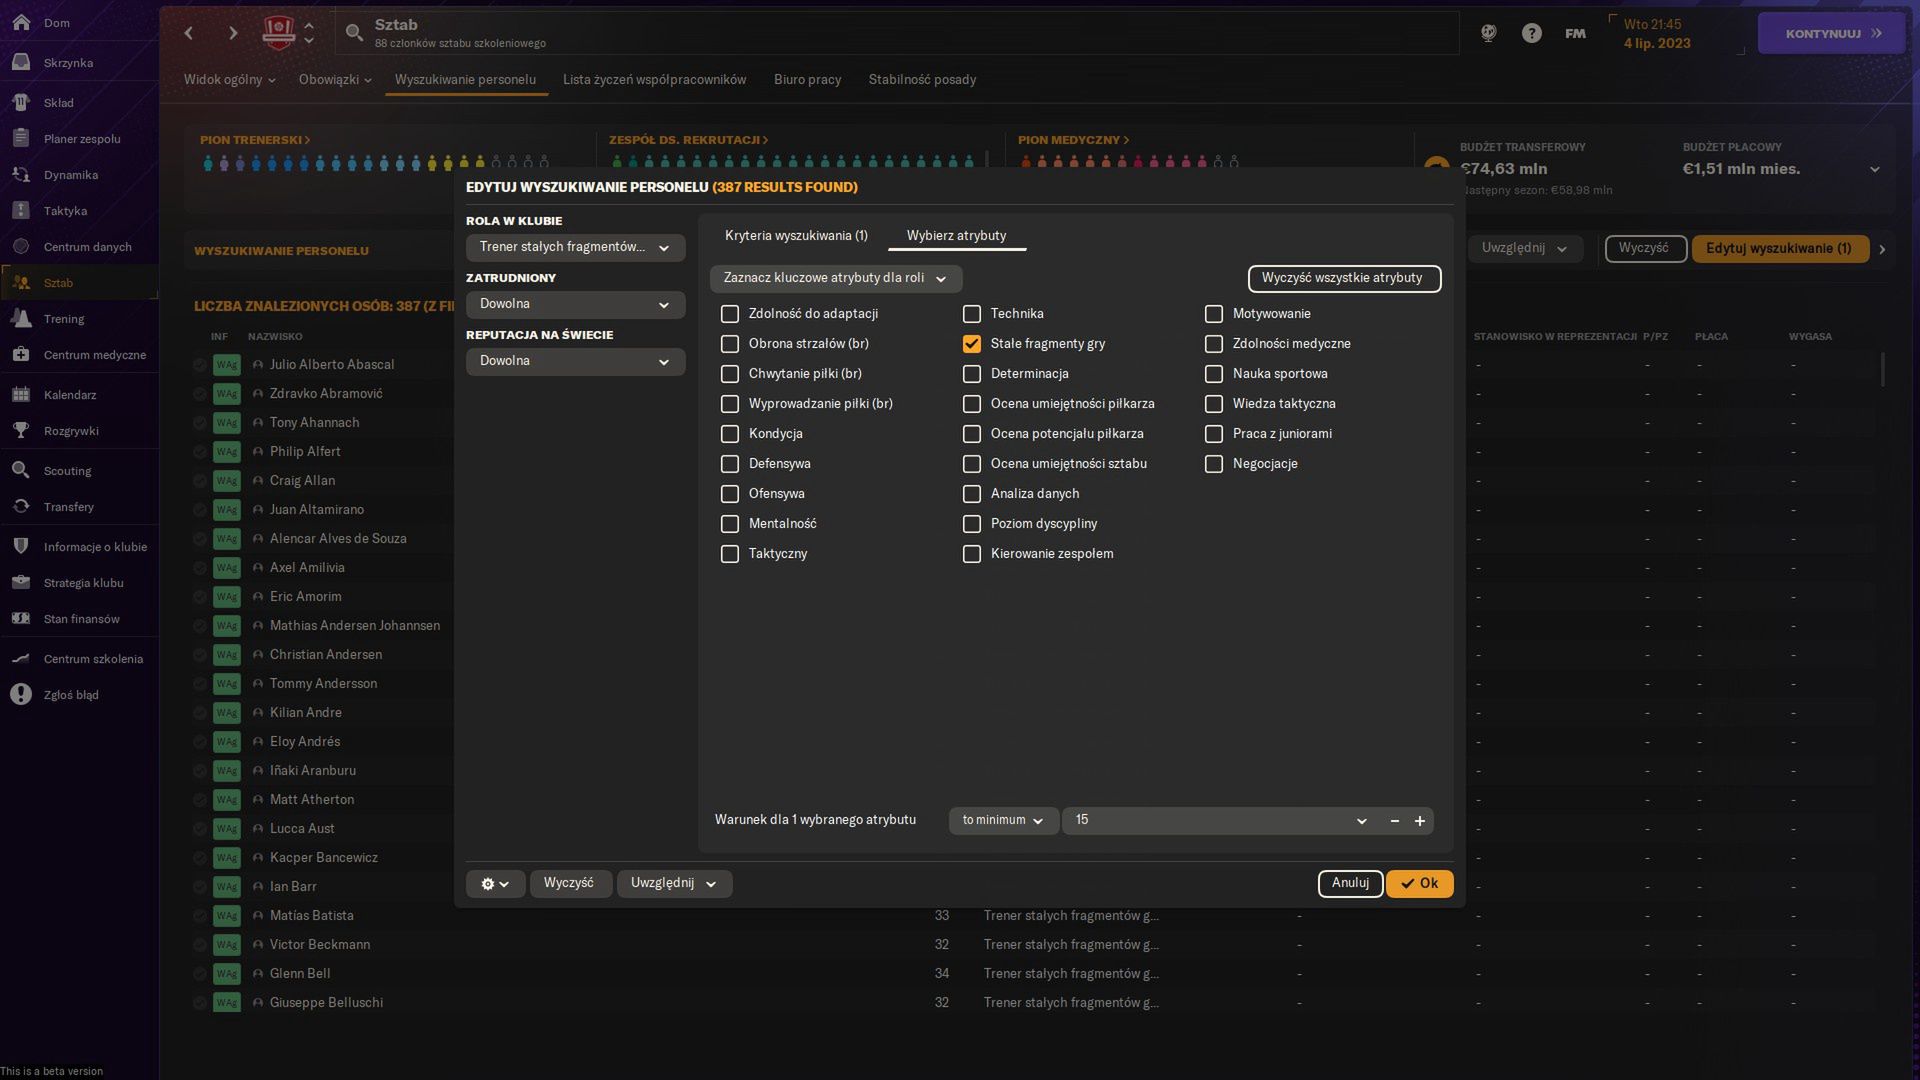This screenshot has width=1920, height=1080.
Task: Click the staff search field at top
Action: [x=897, y=33]
